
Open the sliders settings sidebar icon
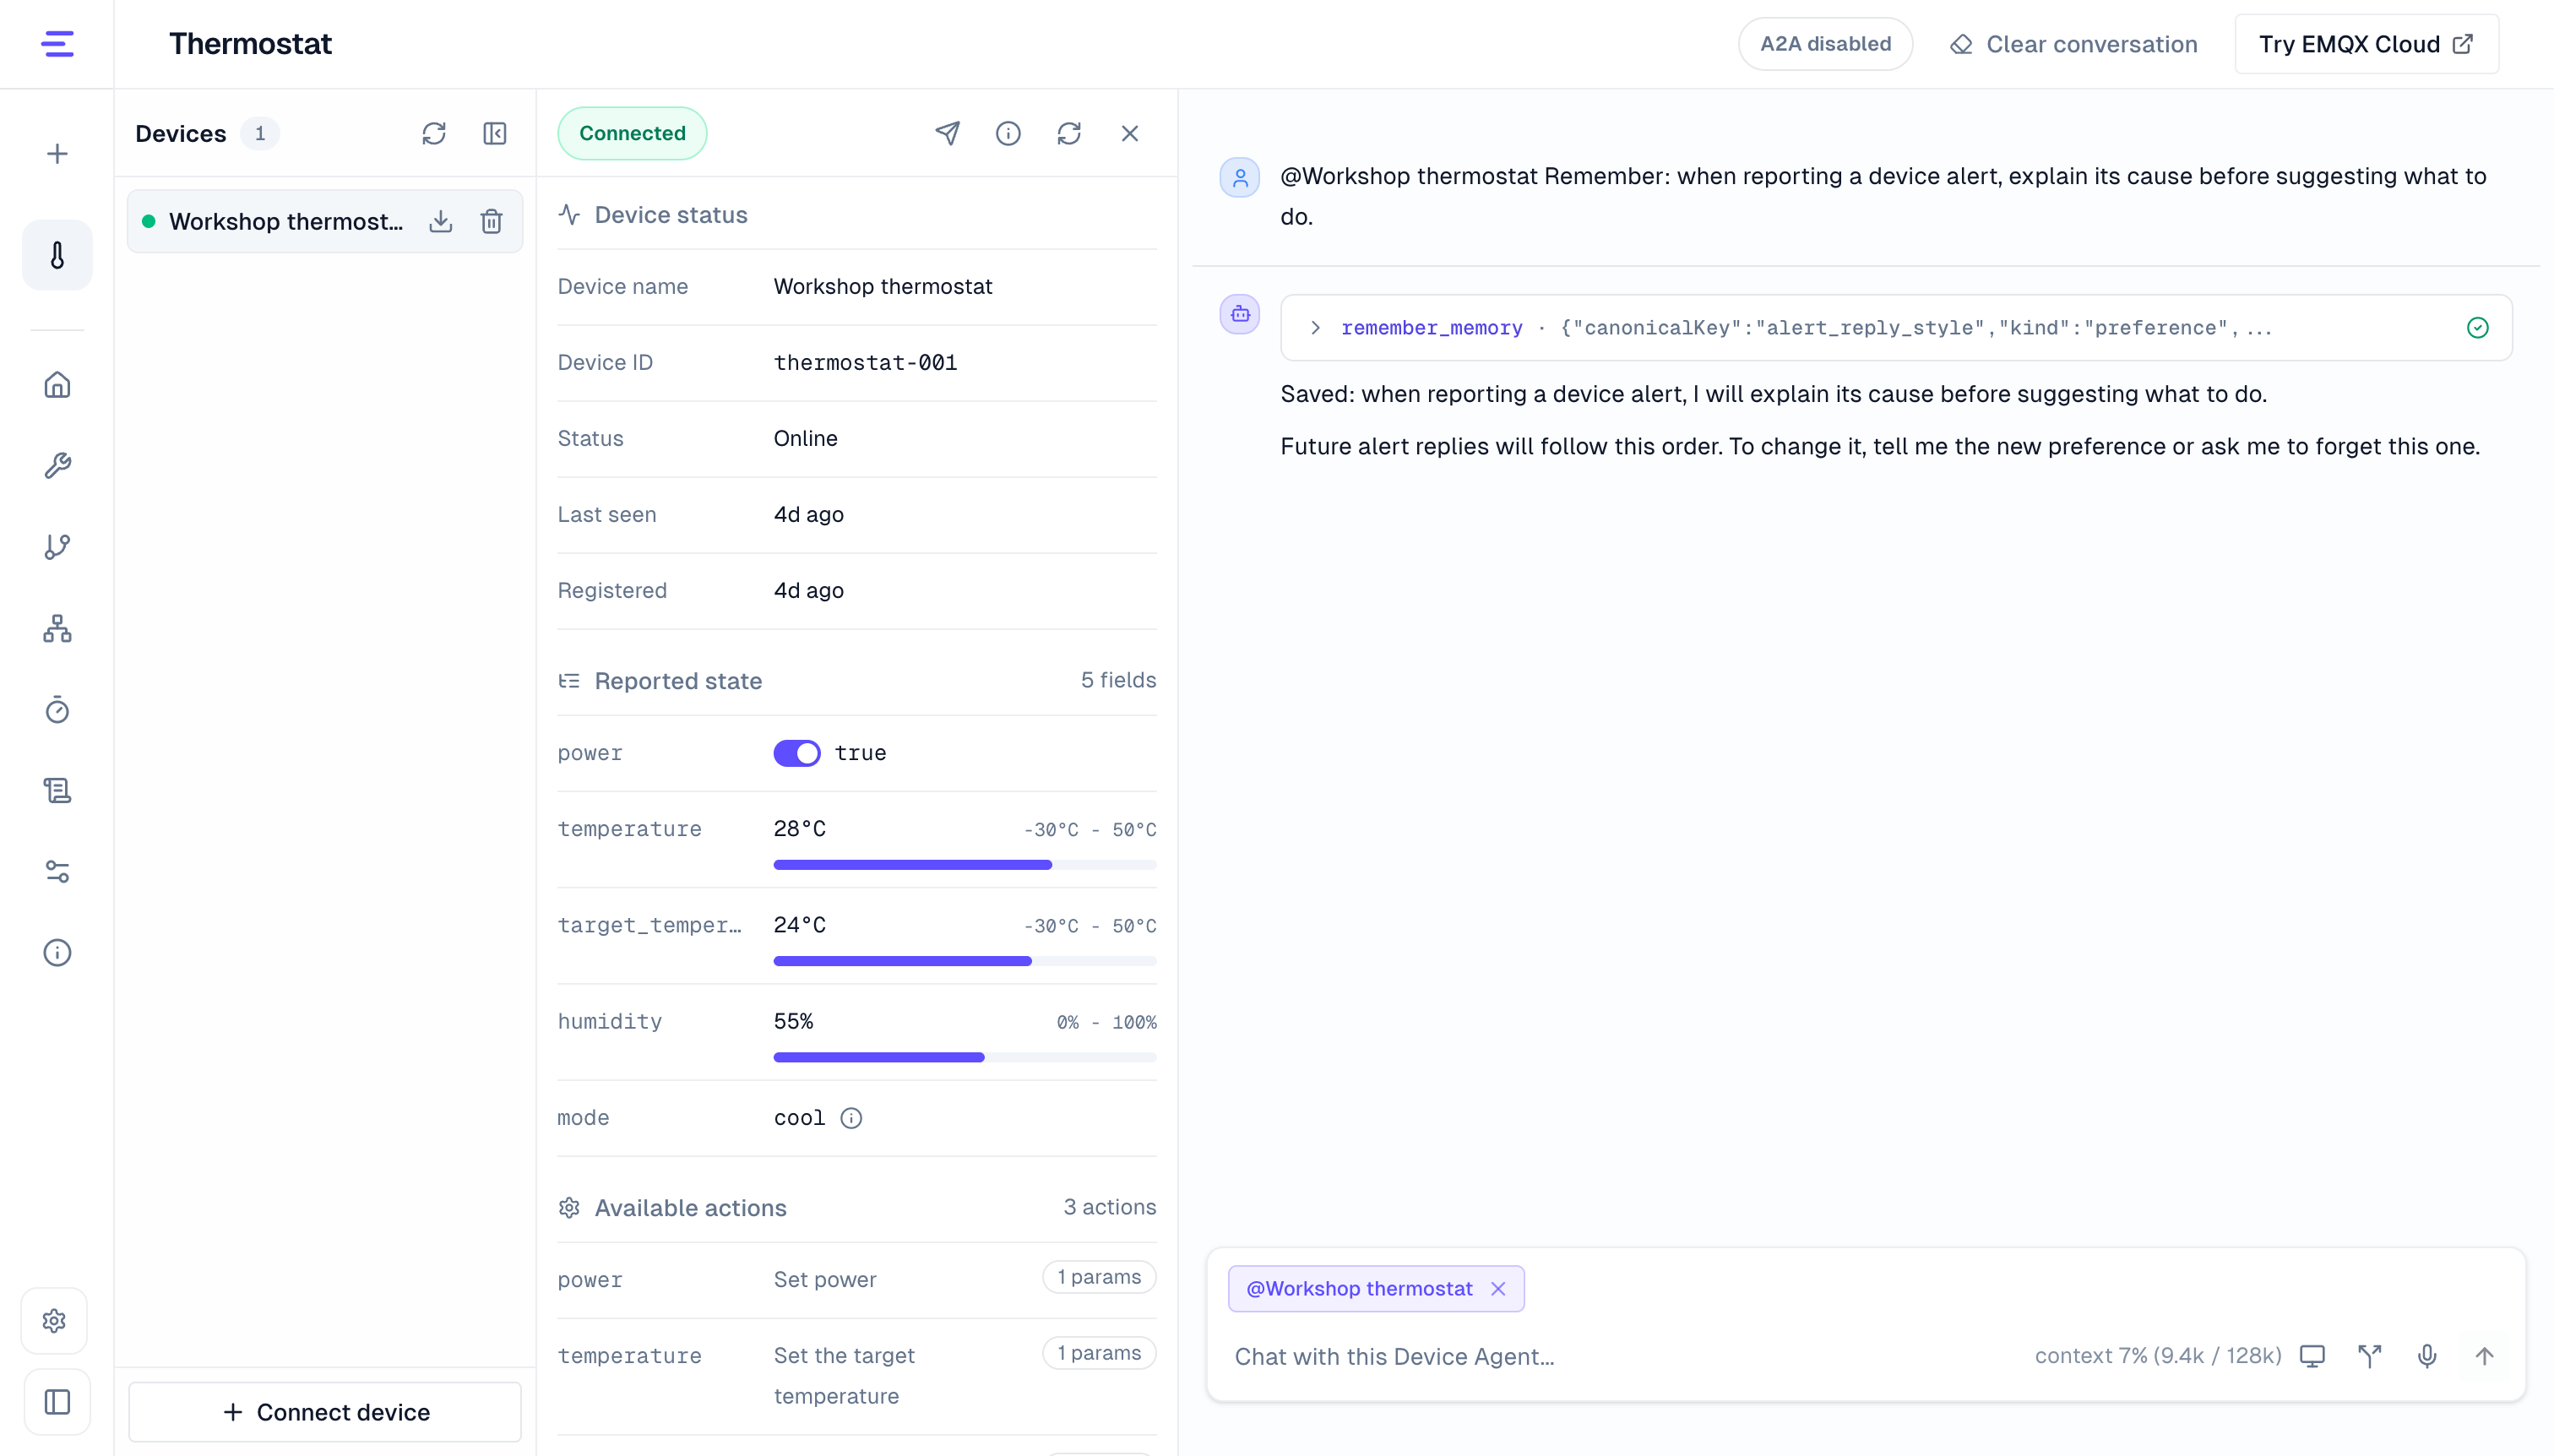(x=57, y=871)
